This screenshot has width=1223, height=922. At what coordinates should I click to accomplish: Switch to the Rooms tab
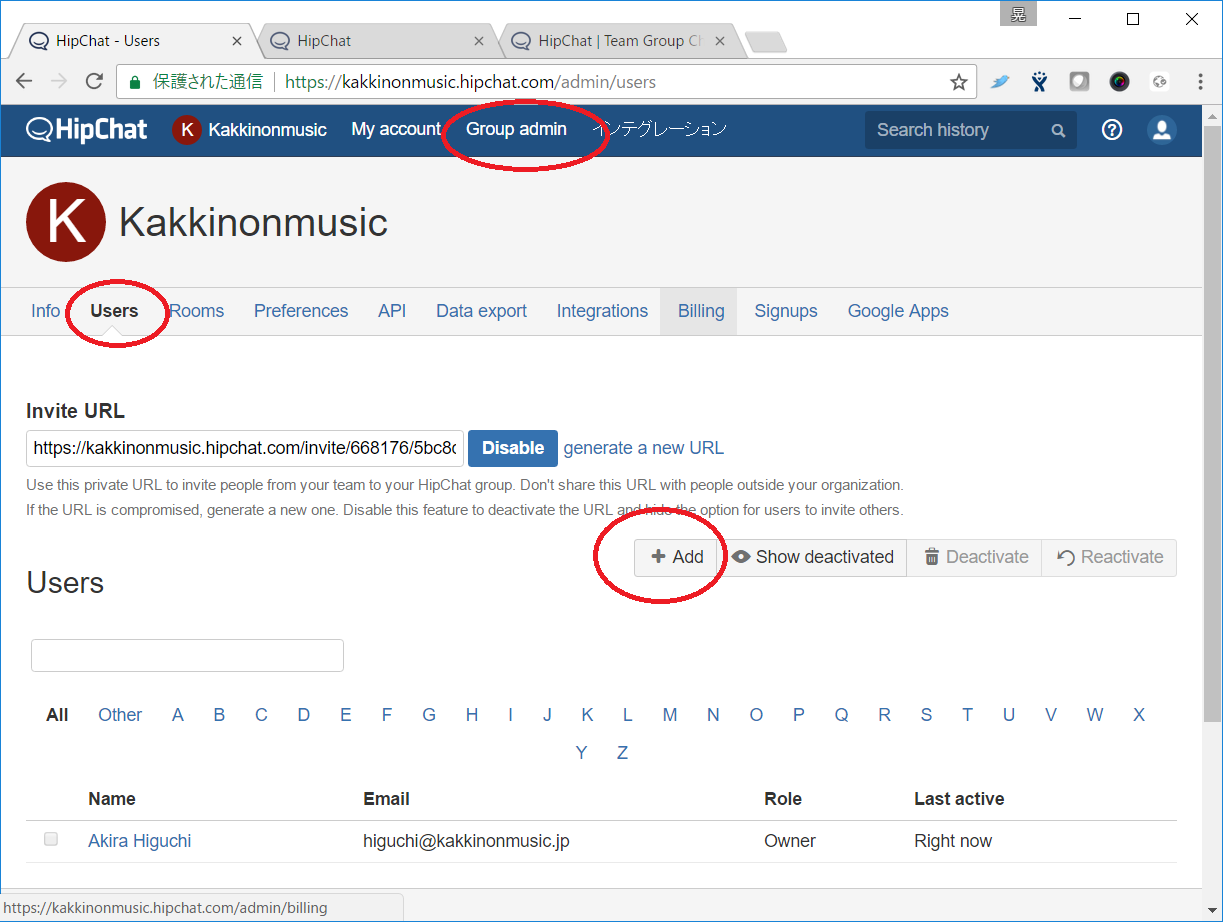point(197,311)
